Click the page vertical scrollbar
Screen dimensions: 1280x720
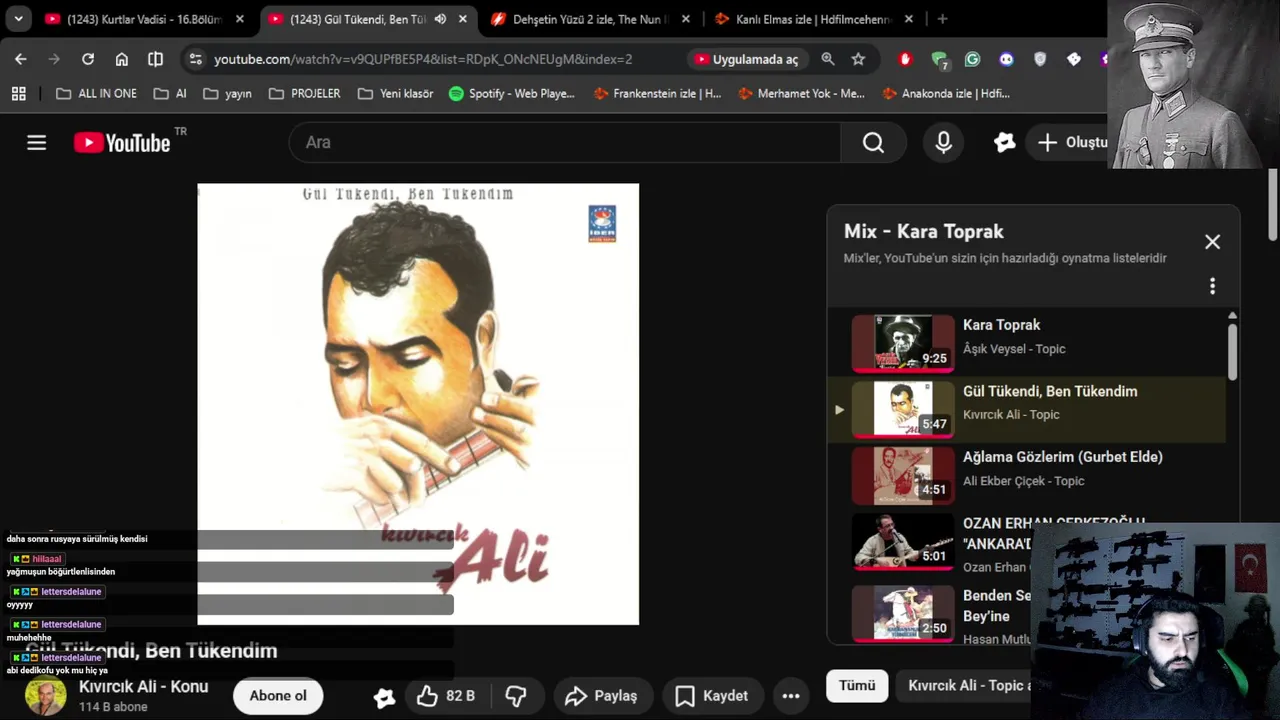click(1273, 205)
